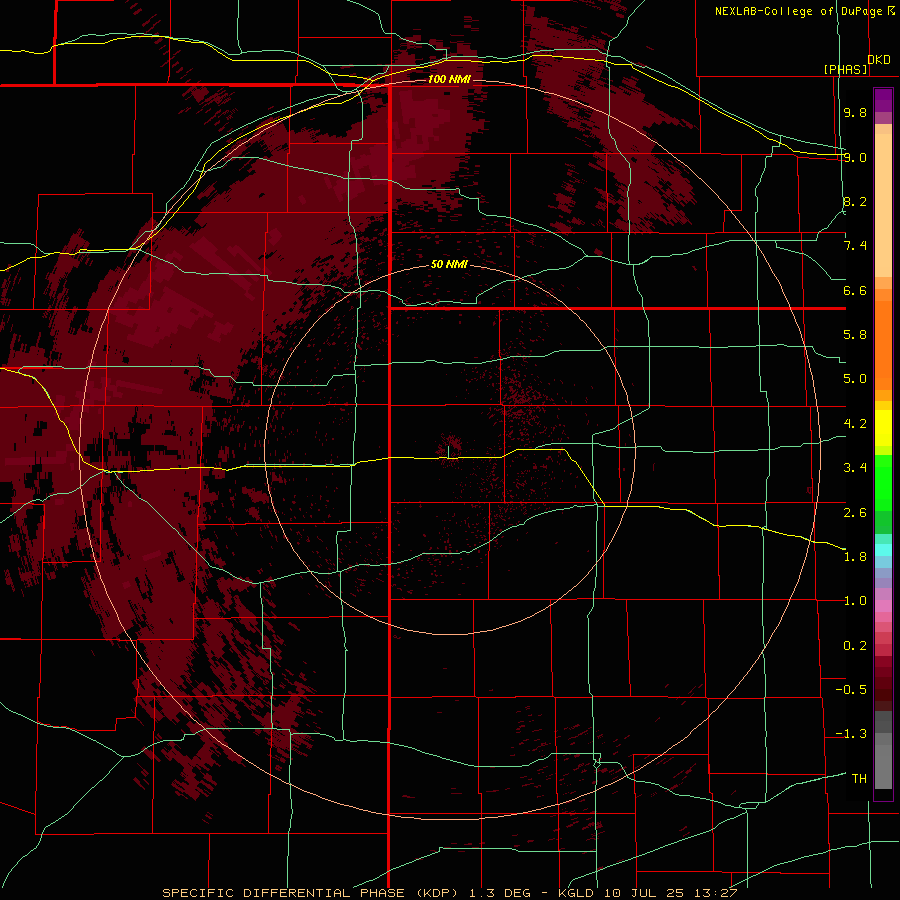The height and width of the screenshot is (900, 900).
Task: Pick the bright green swatch on color bar
Action: pos(883,482)
